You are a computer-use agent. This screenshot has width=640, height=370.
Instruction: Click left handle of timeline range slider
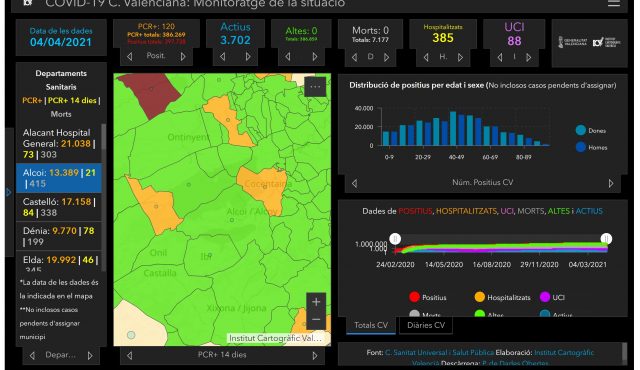(x=395, y=239)
